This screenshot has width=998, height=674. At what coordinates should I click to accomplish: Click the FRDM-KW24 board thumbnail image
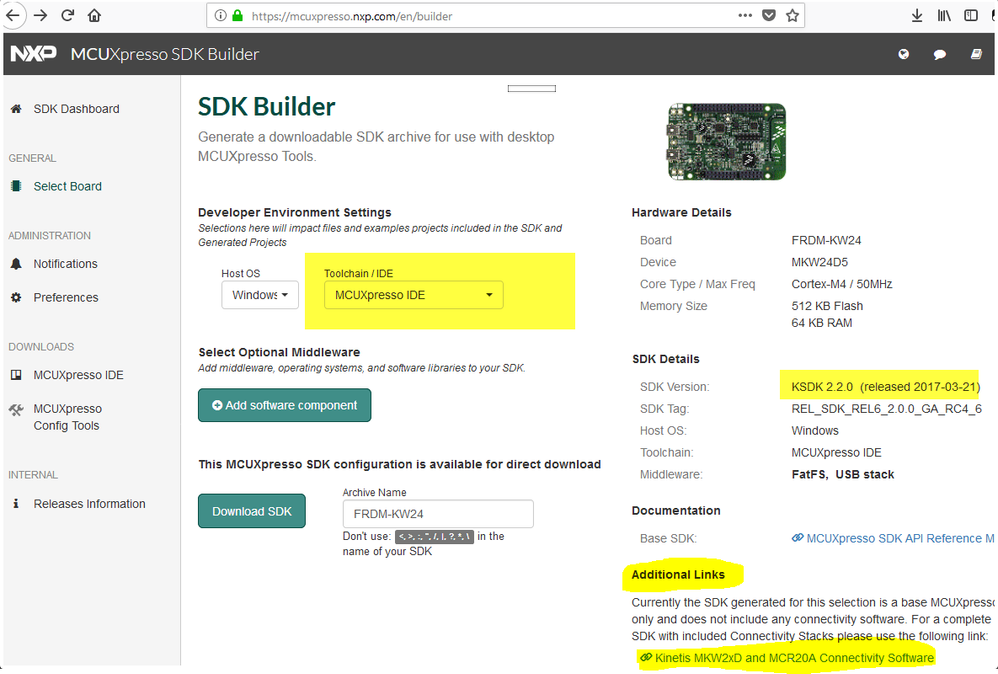(727, 141)
